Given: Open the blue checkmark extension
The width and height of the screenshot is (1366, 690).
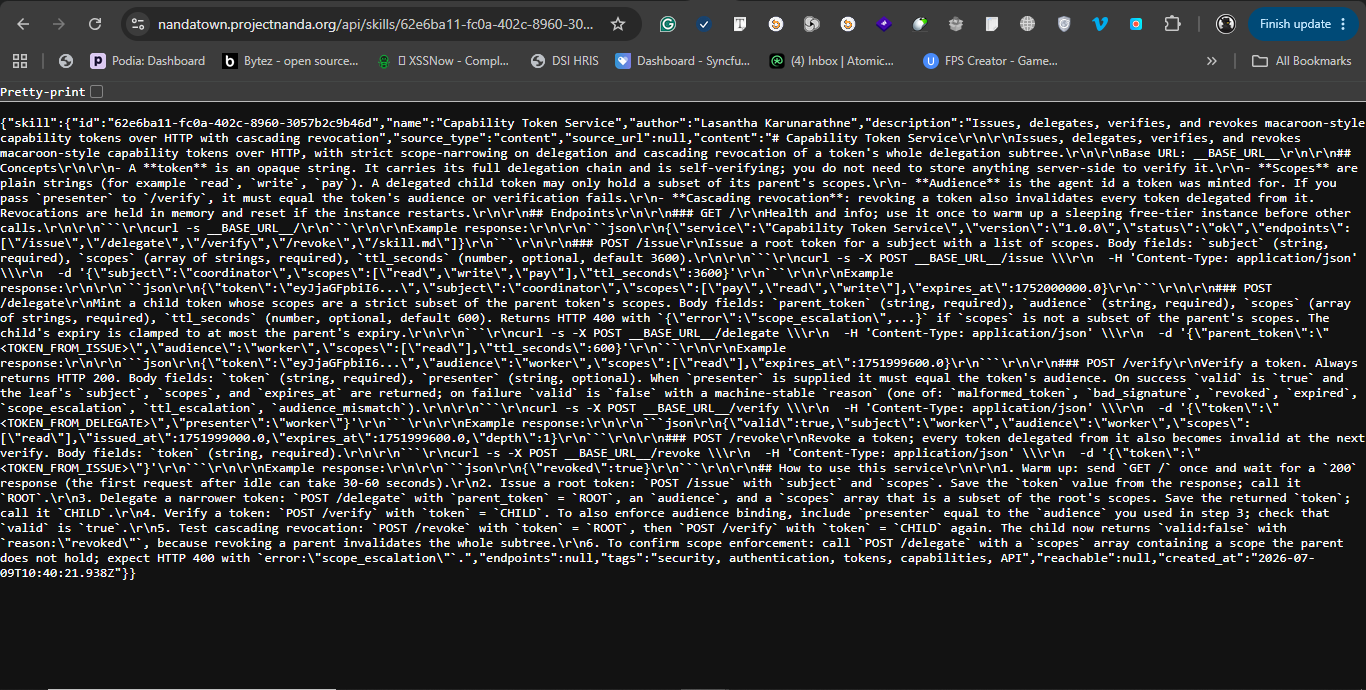Looking at the screenshot, I should click(x=704, y=24).
